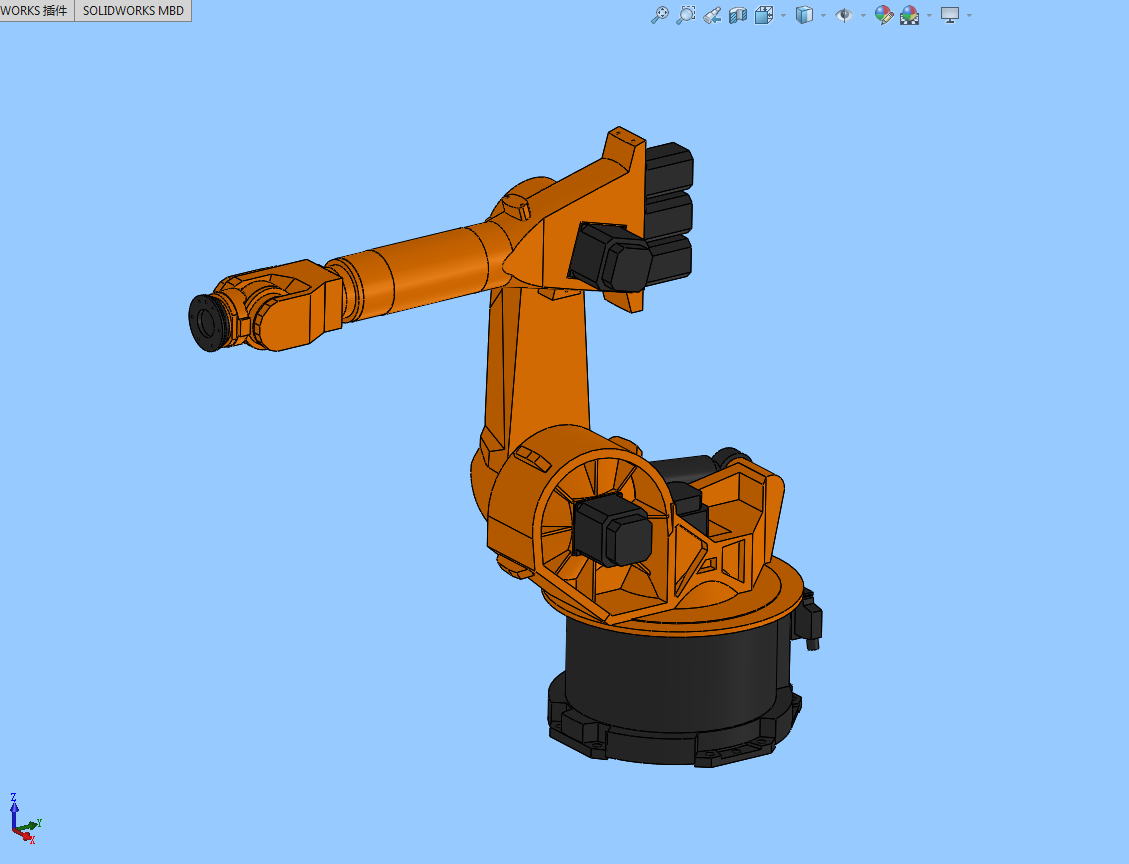Toggle the Hide/Show Items eye icon

[844, 15]
